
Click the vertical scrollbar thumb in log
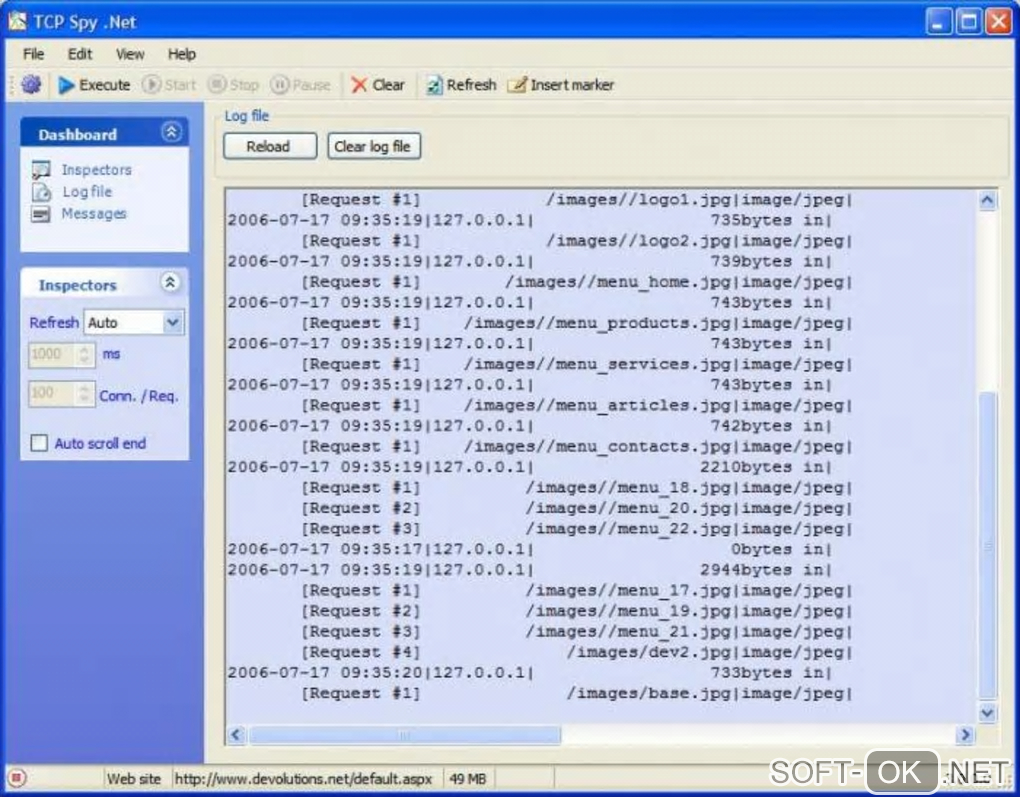point(987,545)
